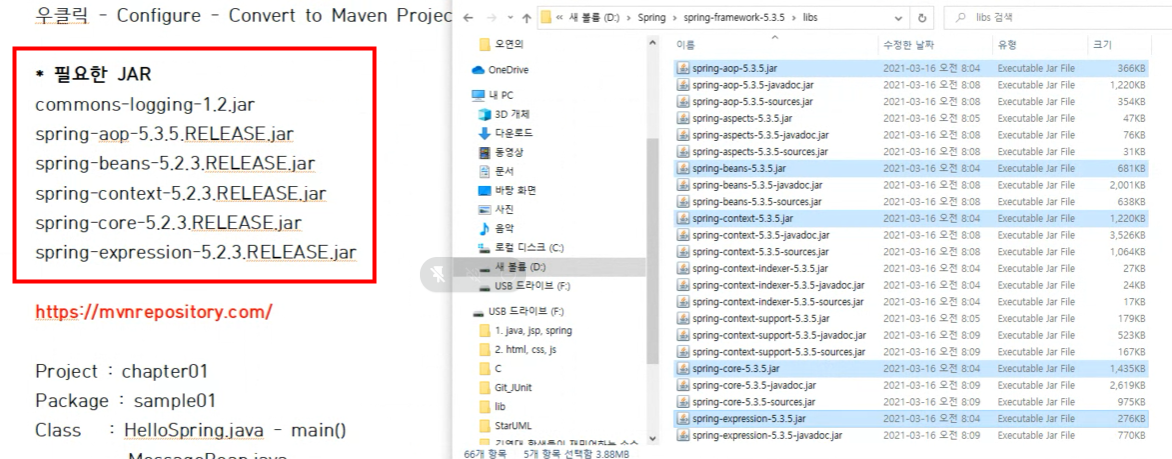
Task: Open 사진 folder in sidebar
Action: 496,209
